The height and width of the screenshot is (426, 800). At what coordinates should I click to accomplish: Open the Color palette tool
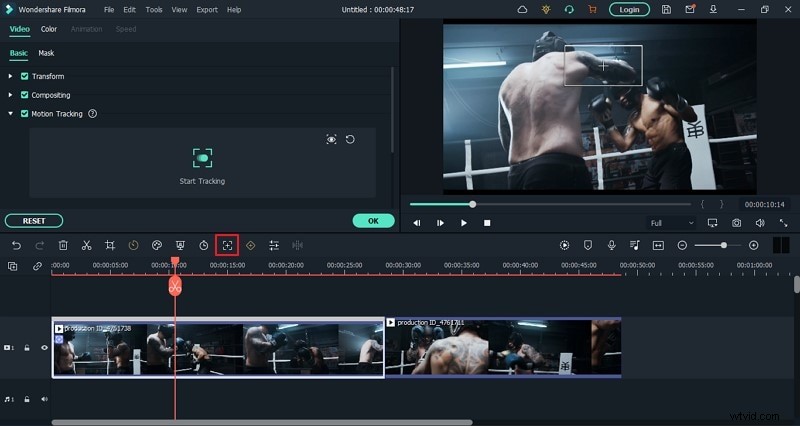point(157,245)
